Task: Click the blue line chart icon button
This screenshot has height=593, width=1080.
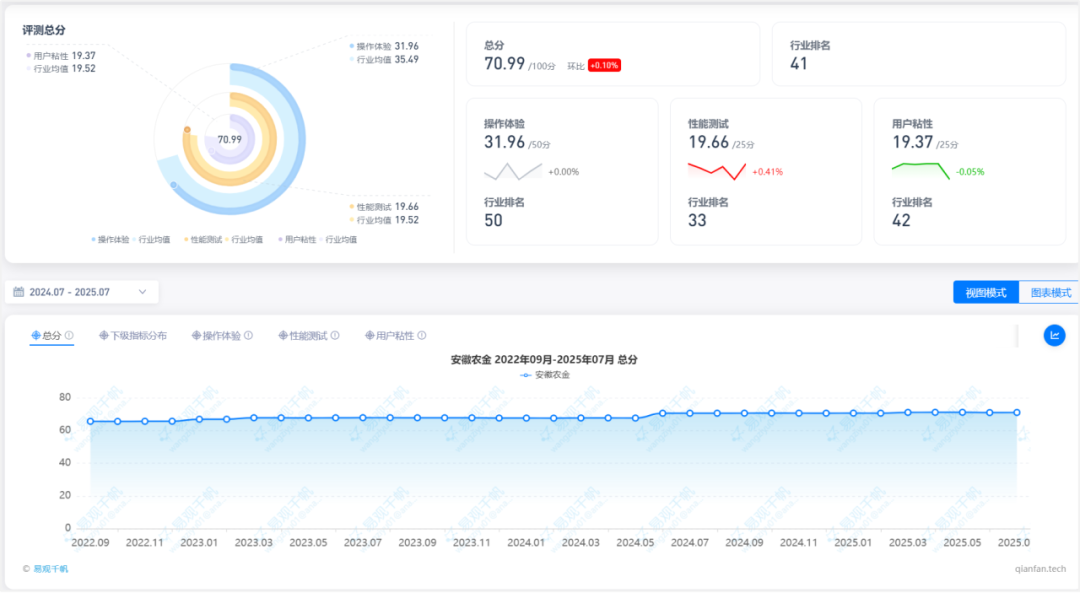Action: coord(1054,336)
